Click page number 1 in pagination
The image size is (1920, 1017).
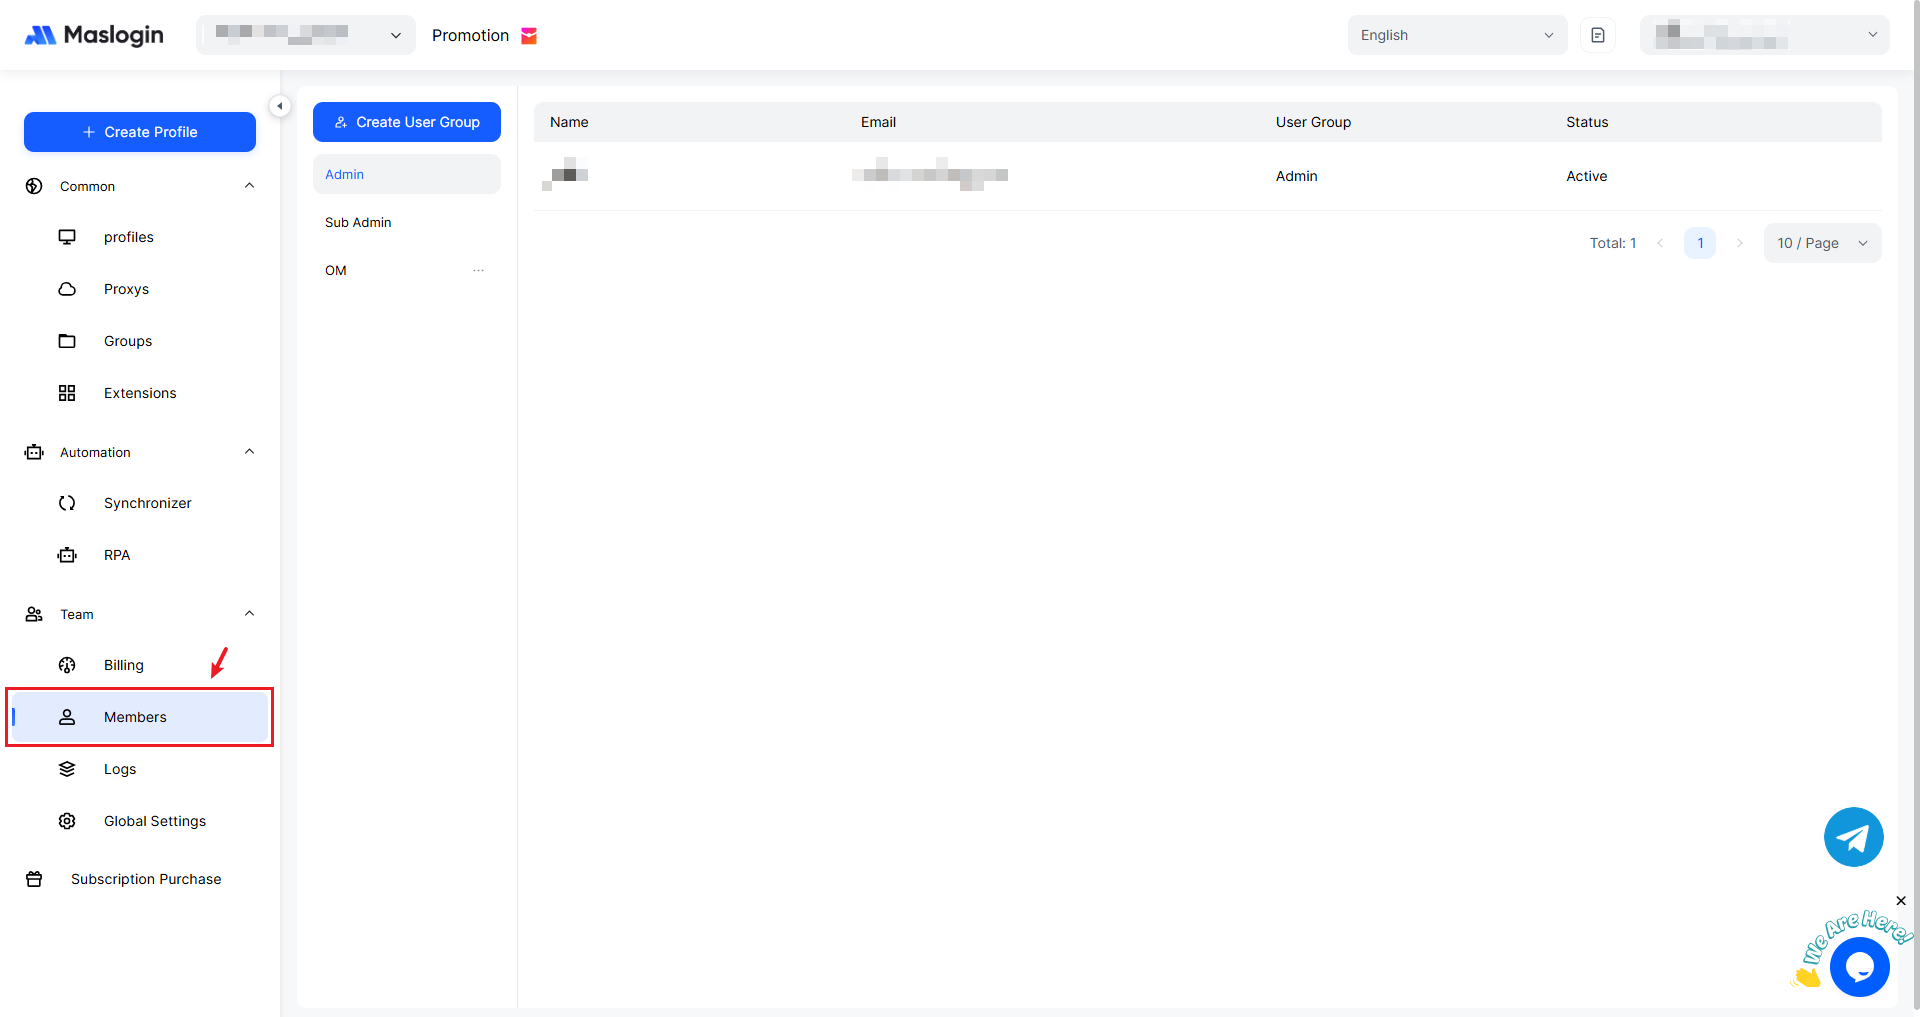click(1700, 243)
